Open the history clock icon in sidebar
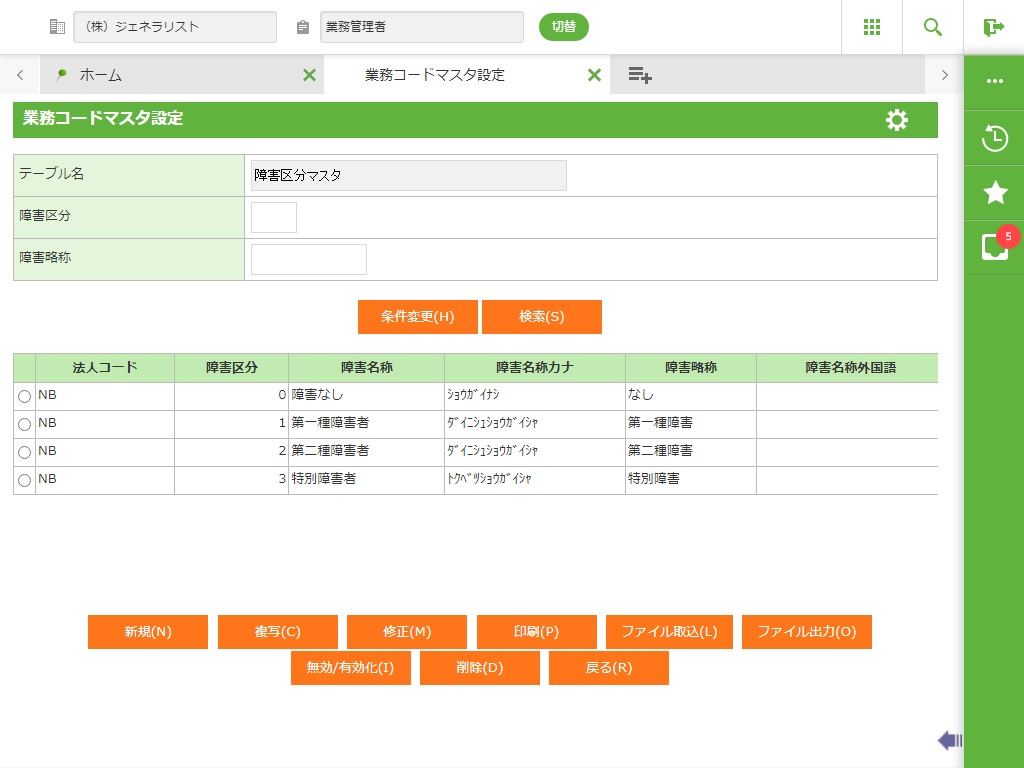1024x768 pixels. pyautogui.click(x=994, y=138)
